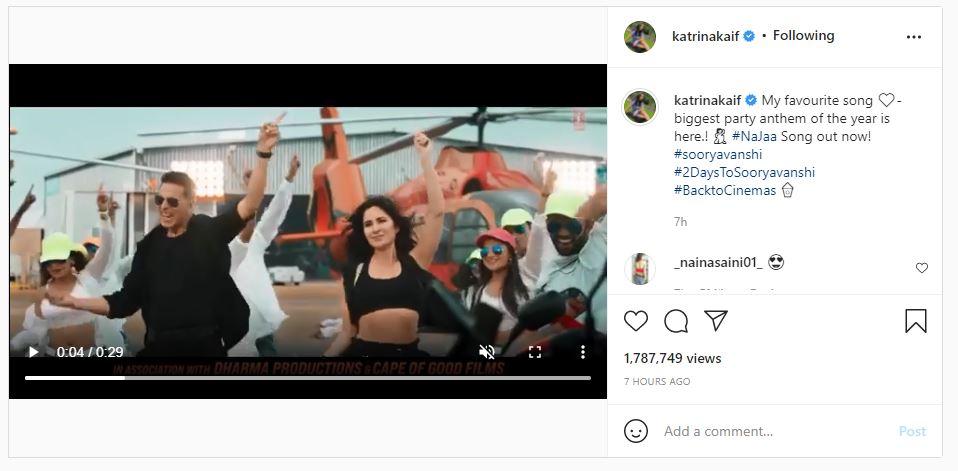Like the _nainasaini01_ comment
The width and height of the screenshot is (958, 471).
[x=922, y=268]
